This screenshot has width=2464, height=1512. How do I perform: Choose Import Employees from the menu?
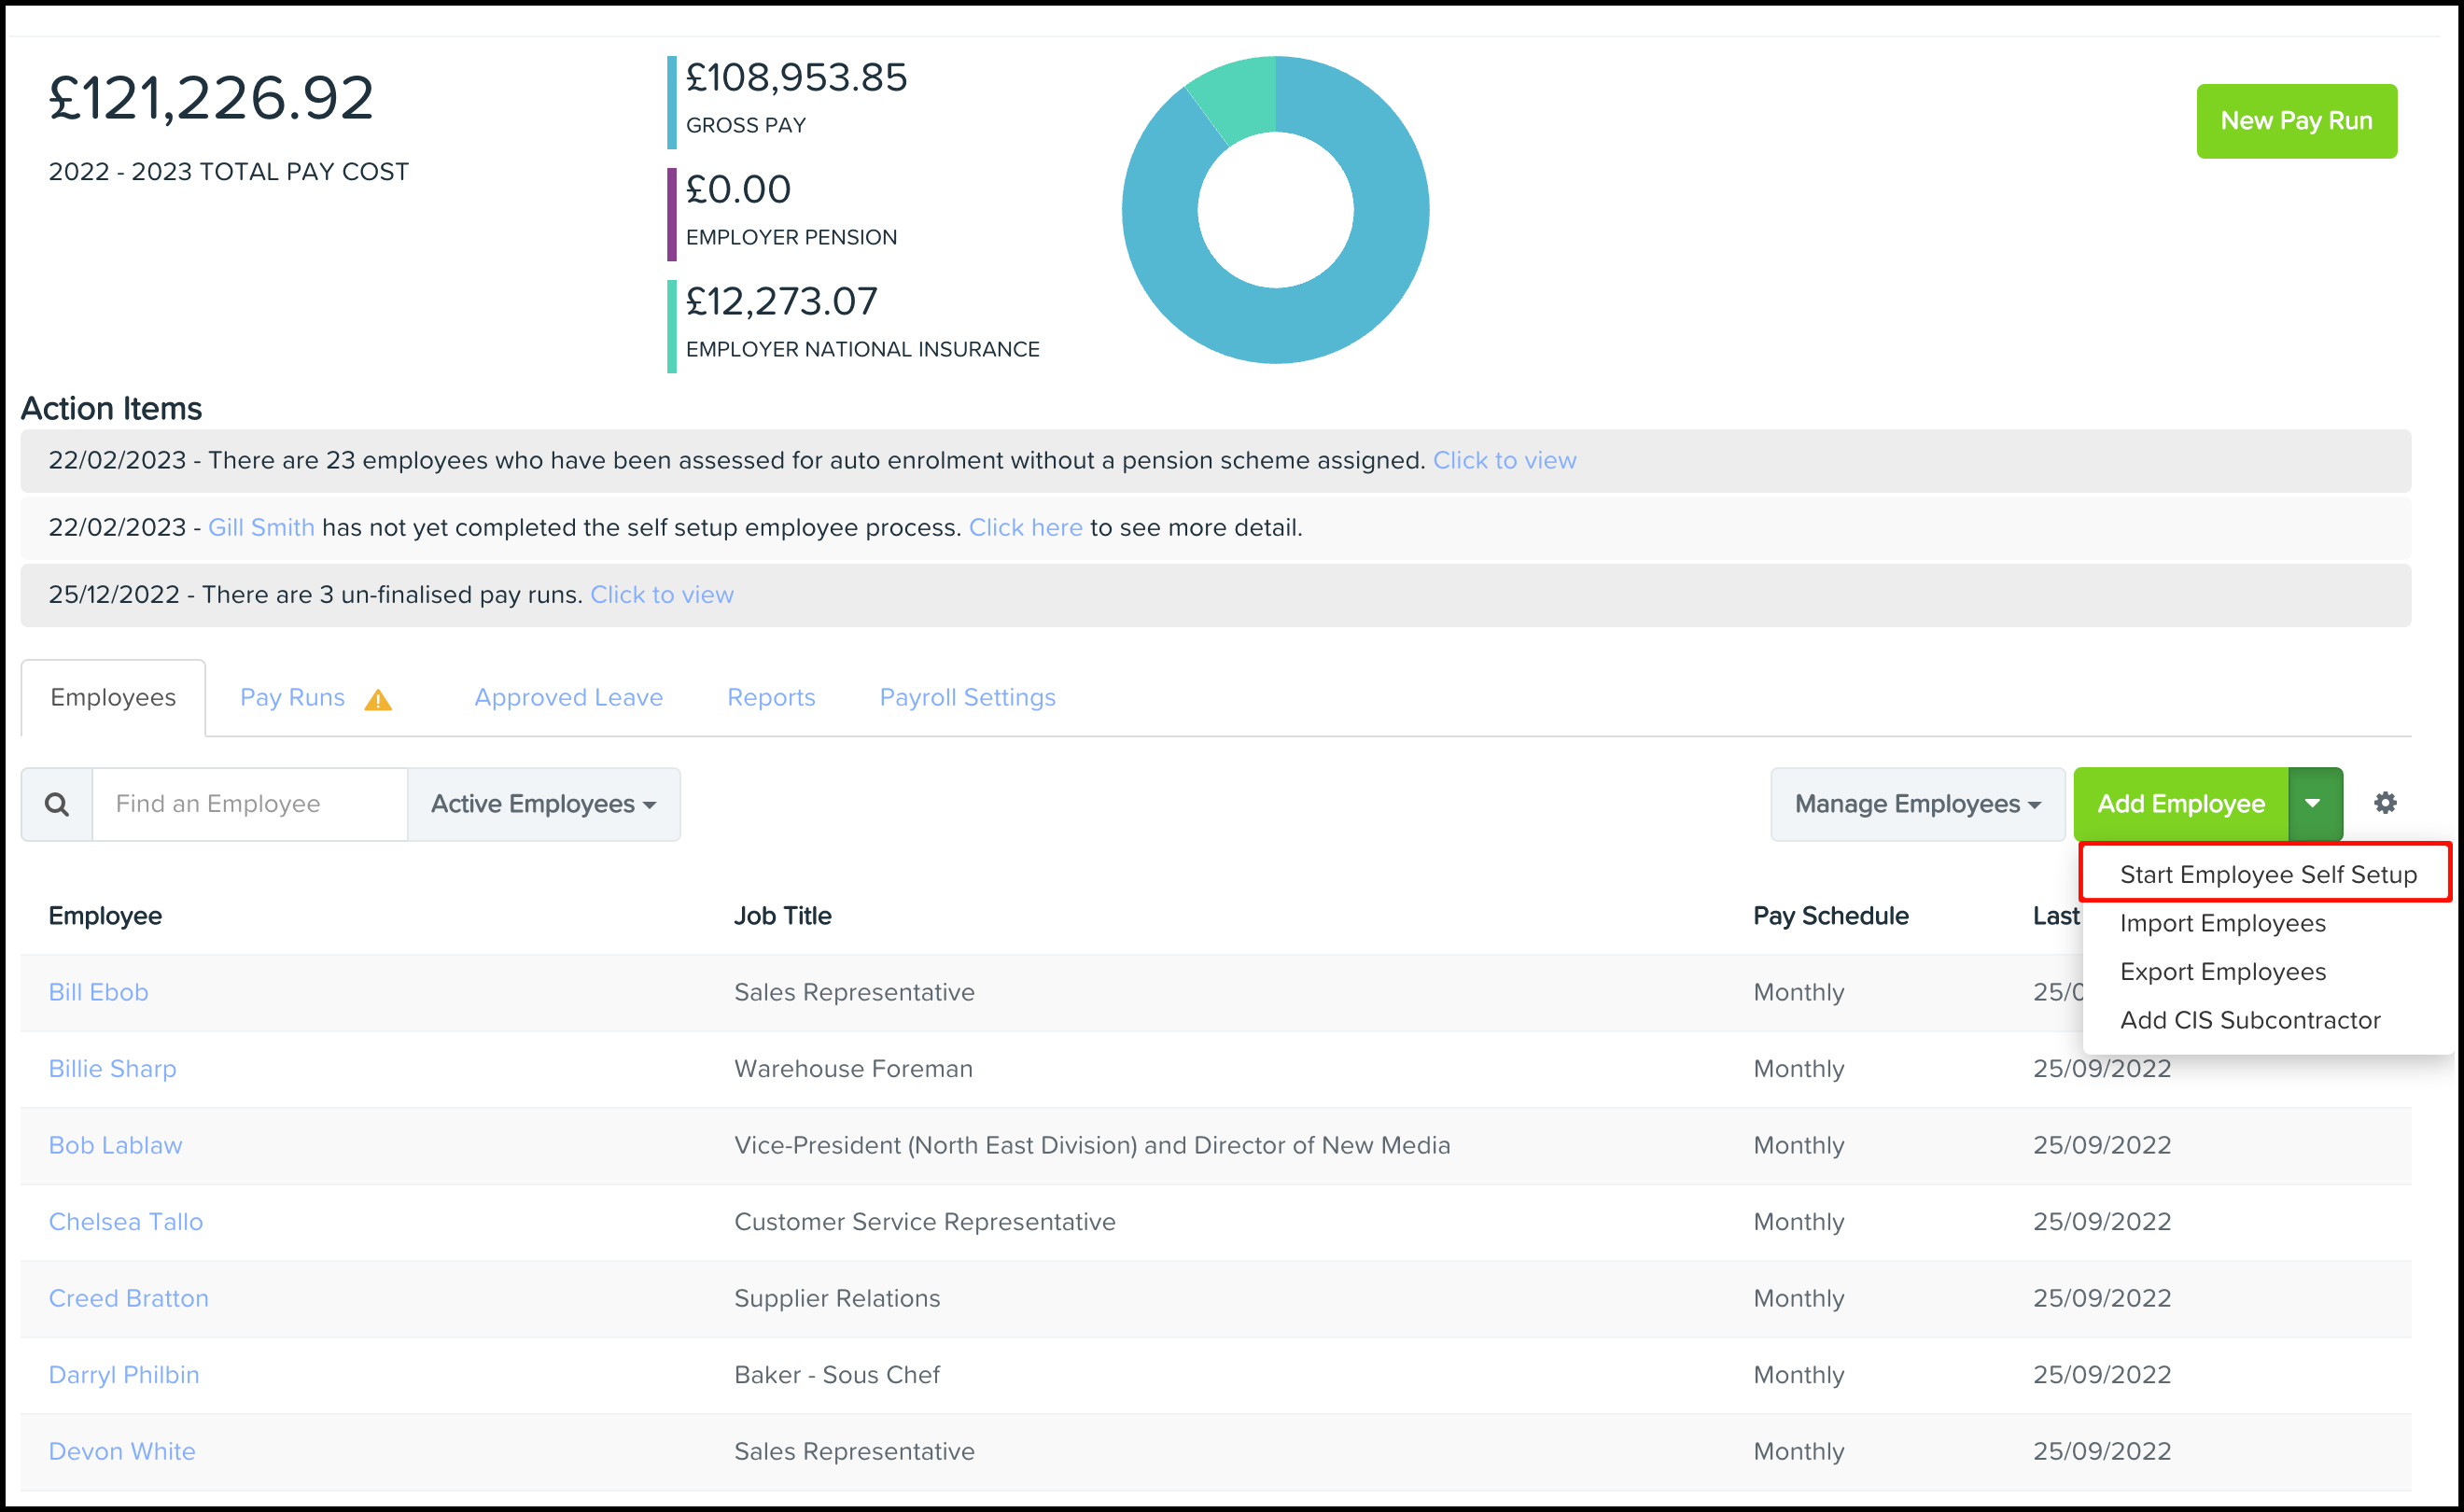pos(2222,923)
